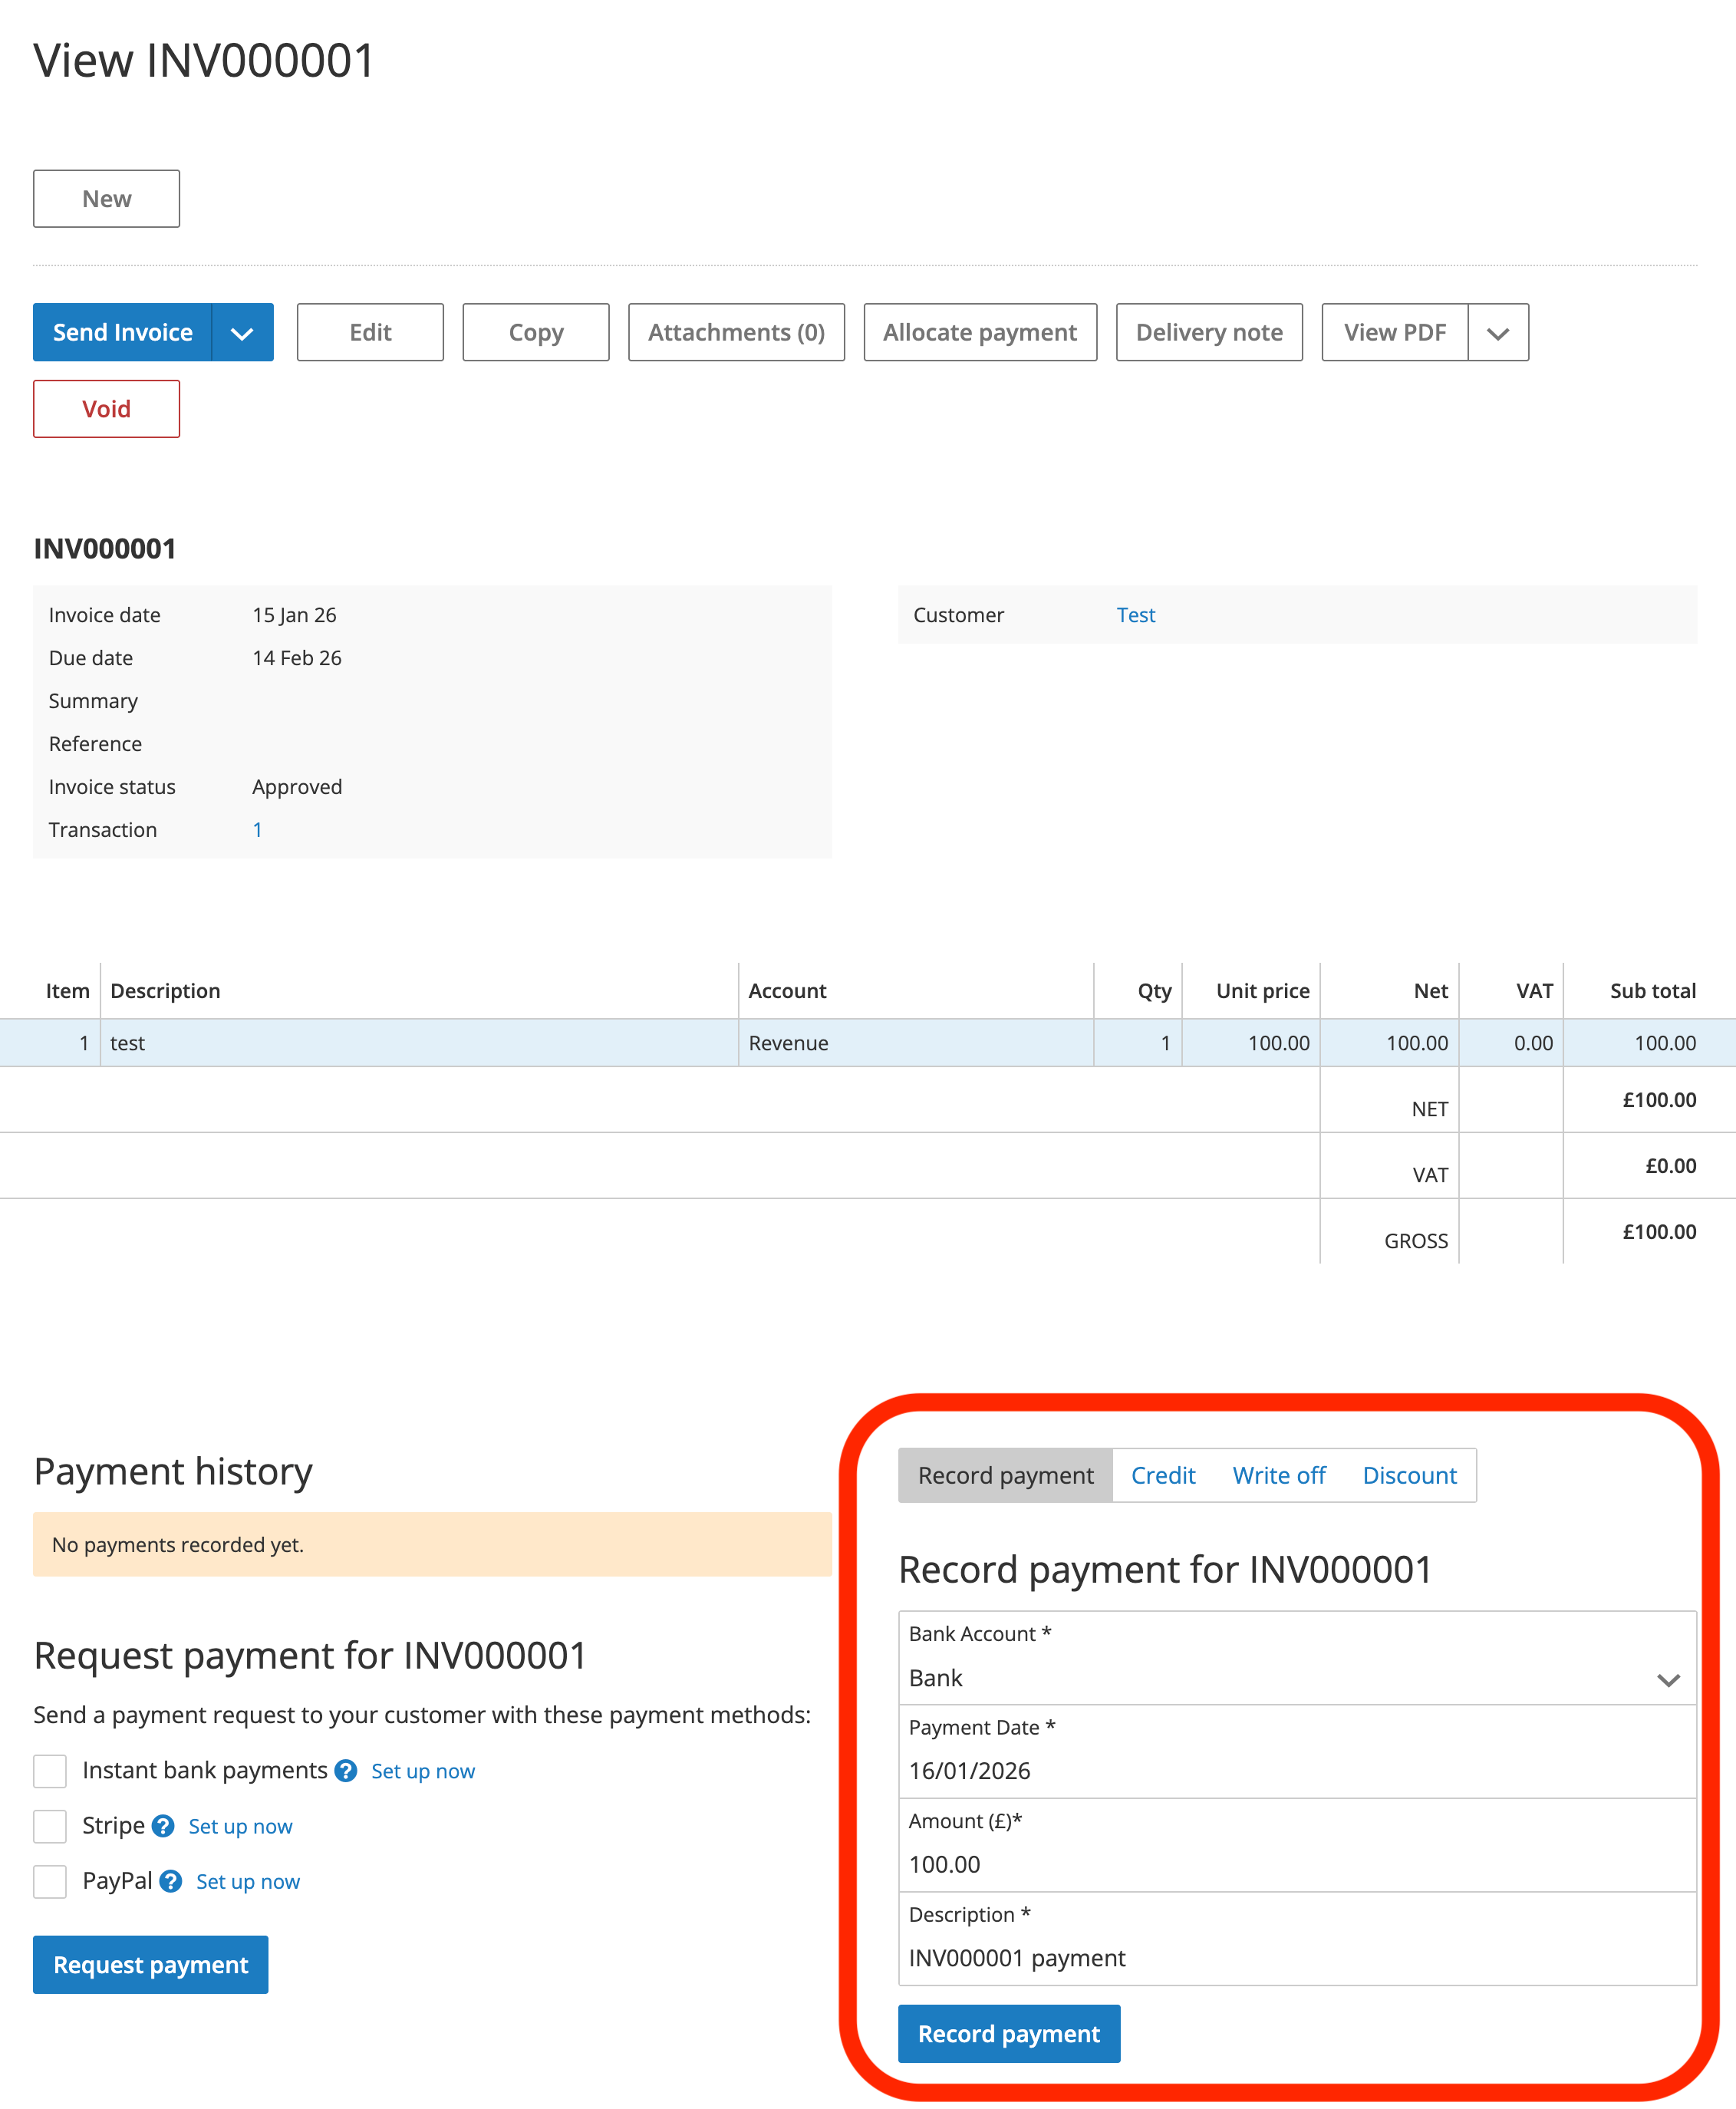Check the PayPal payment method checkbox

(50, 1881)
